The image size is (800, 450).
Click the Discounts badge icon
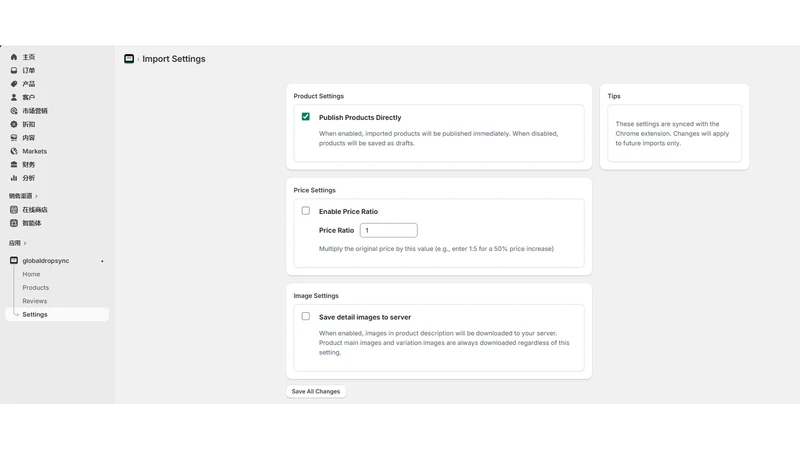point(14,124)
